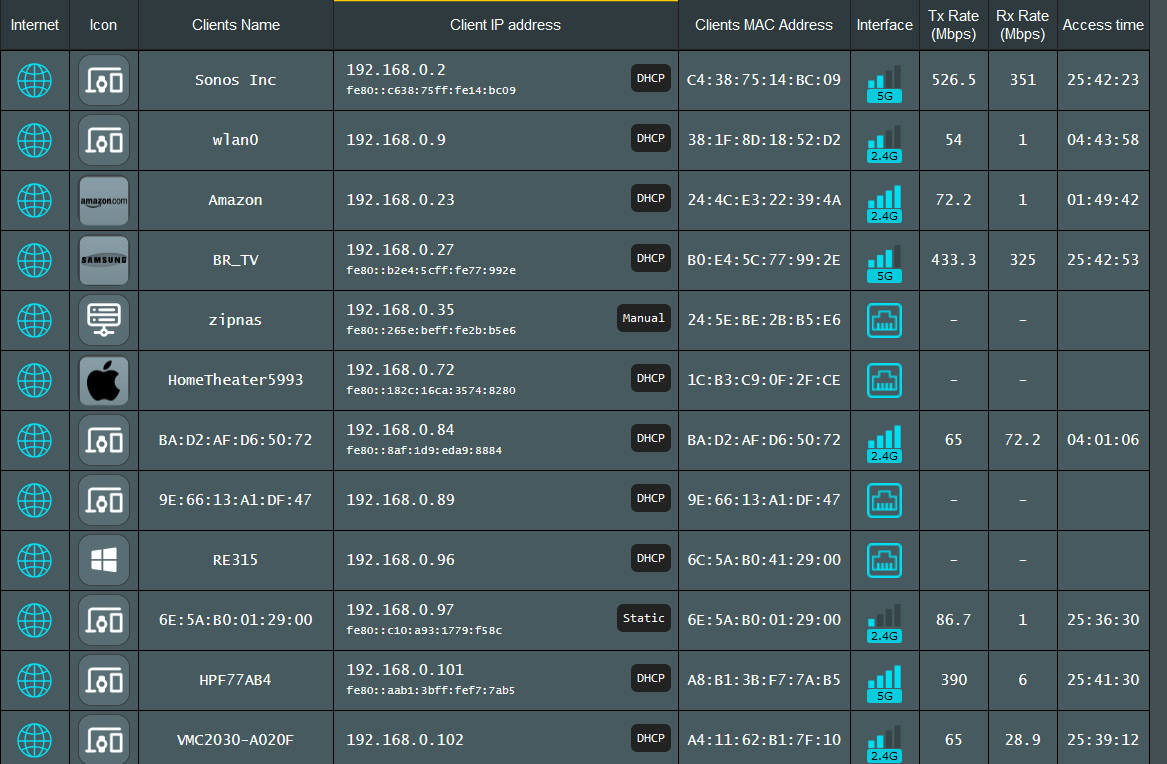Click the DHCP badge for 192.168.0.101
The height and width of the screenshot is (764, 1167).
650,678
